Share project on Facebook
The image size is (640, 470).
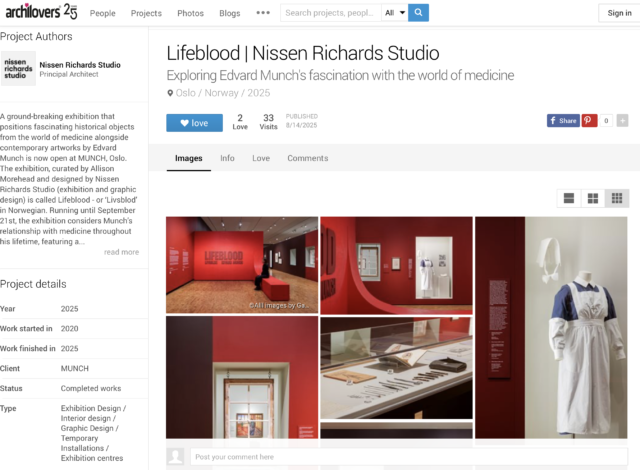click(563, 120)
